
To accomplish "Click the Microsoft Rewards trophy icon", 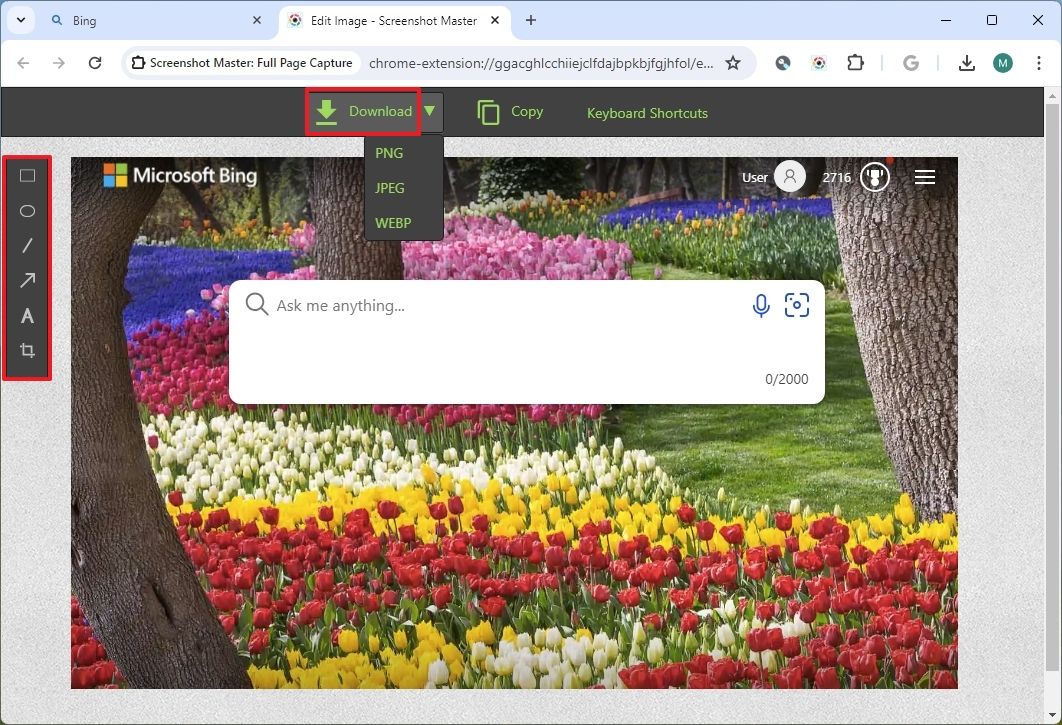I will click(x=874, y=177).
